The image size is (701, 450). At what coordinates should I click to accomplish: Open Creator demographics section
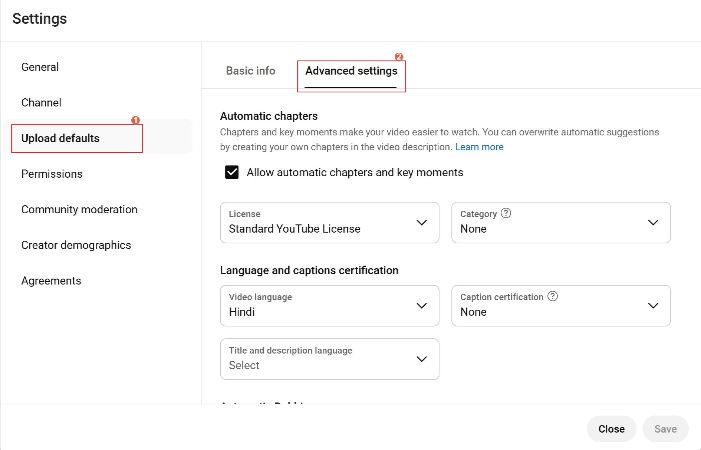pos(76,245)
